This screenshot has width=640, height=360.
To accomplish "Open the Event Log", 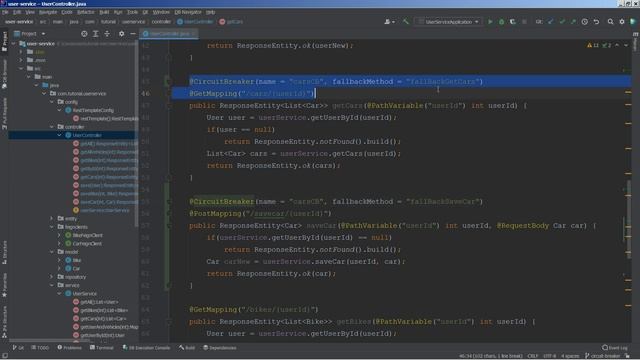I will point(615,348).
